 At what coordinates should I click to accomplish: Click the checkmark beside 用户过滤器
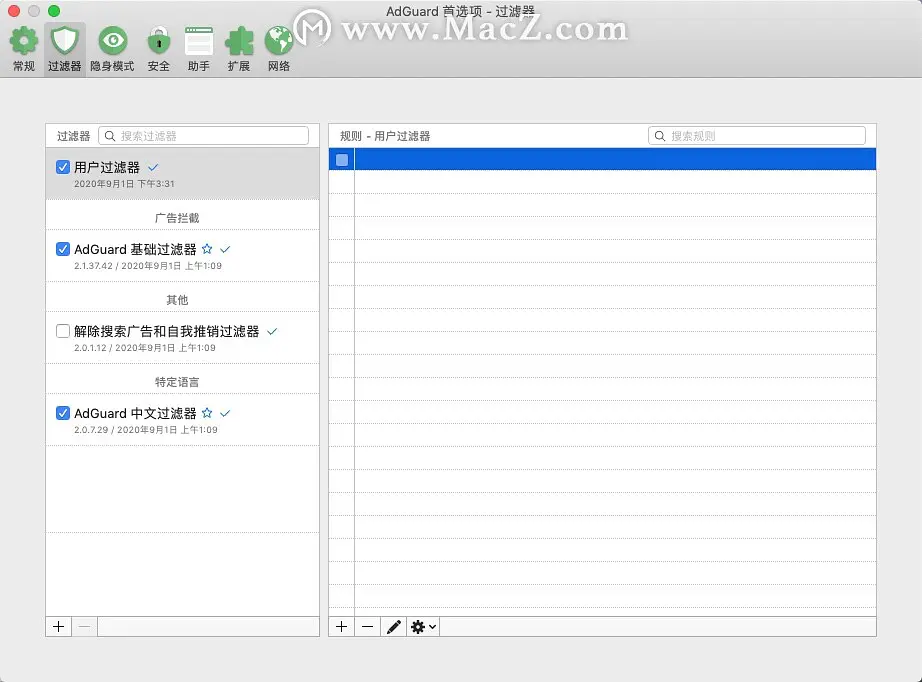(153, 168)
